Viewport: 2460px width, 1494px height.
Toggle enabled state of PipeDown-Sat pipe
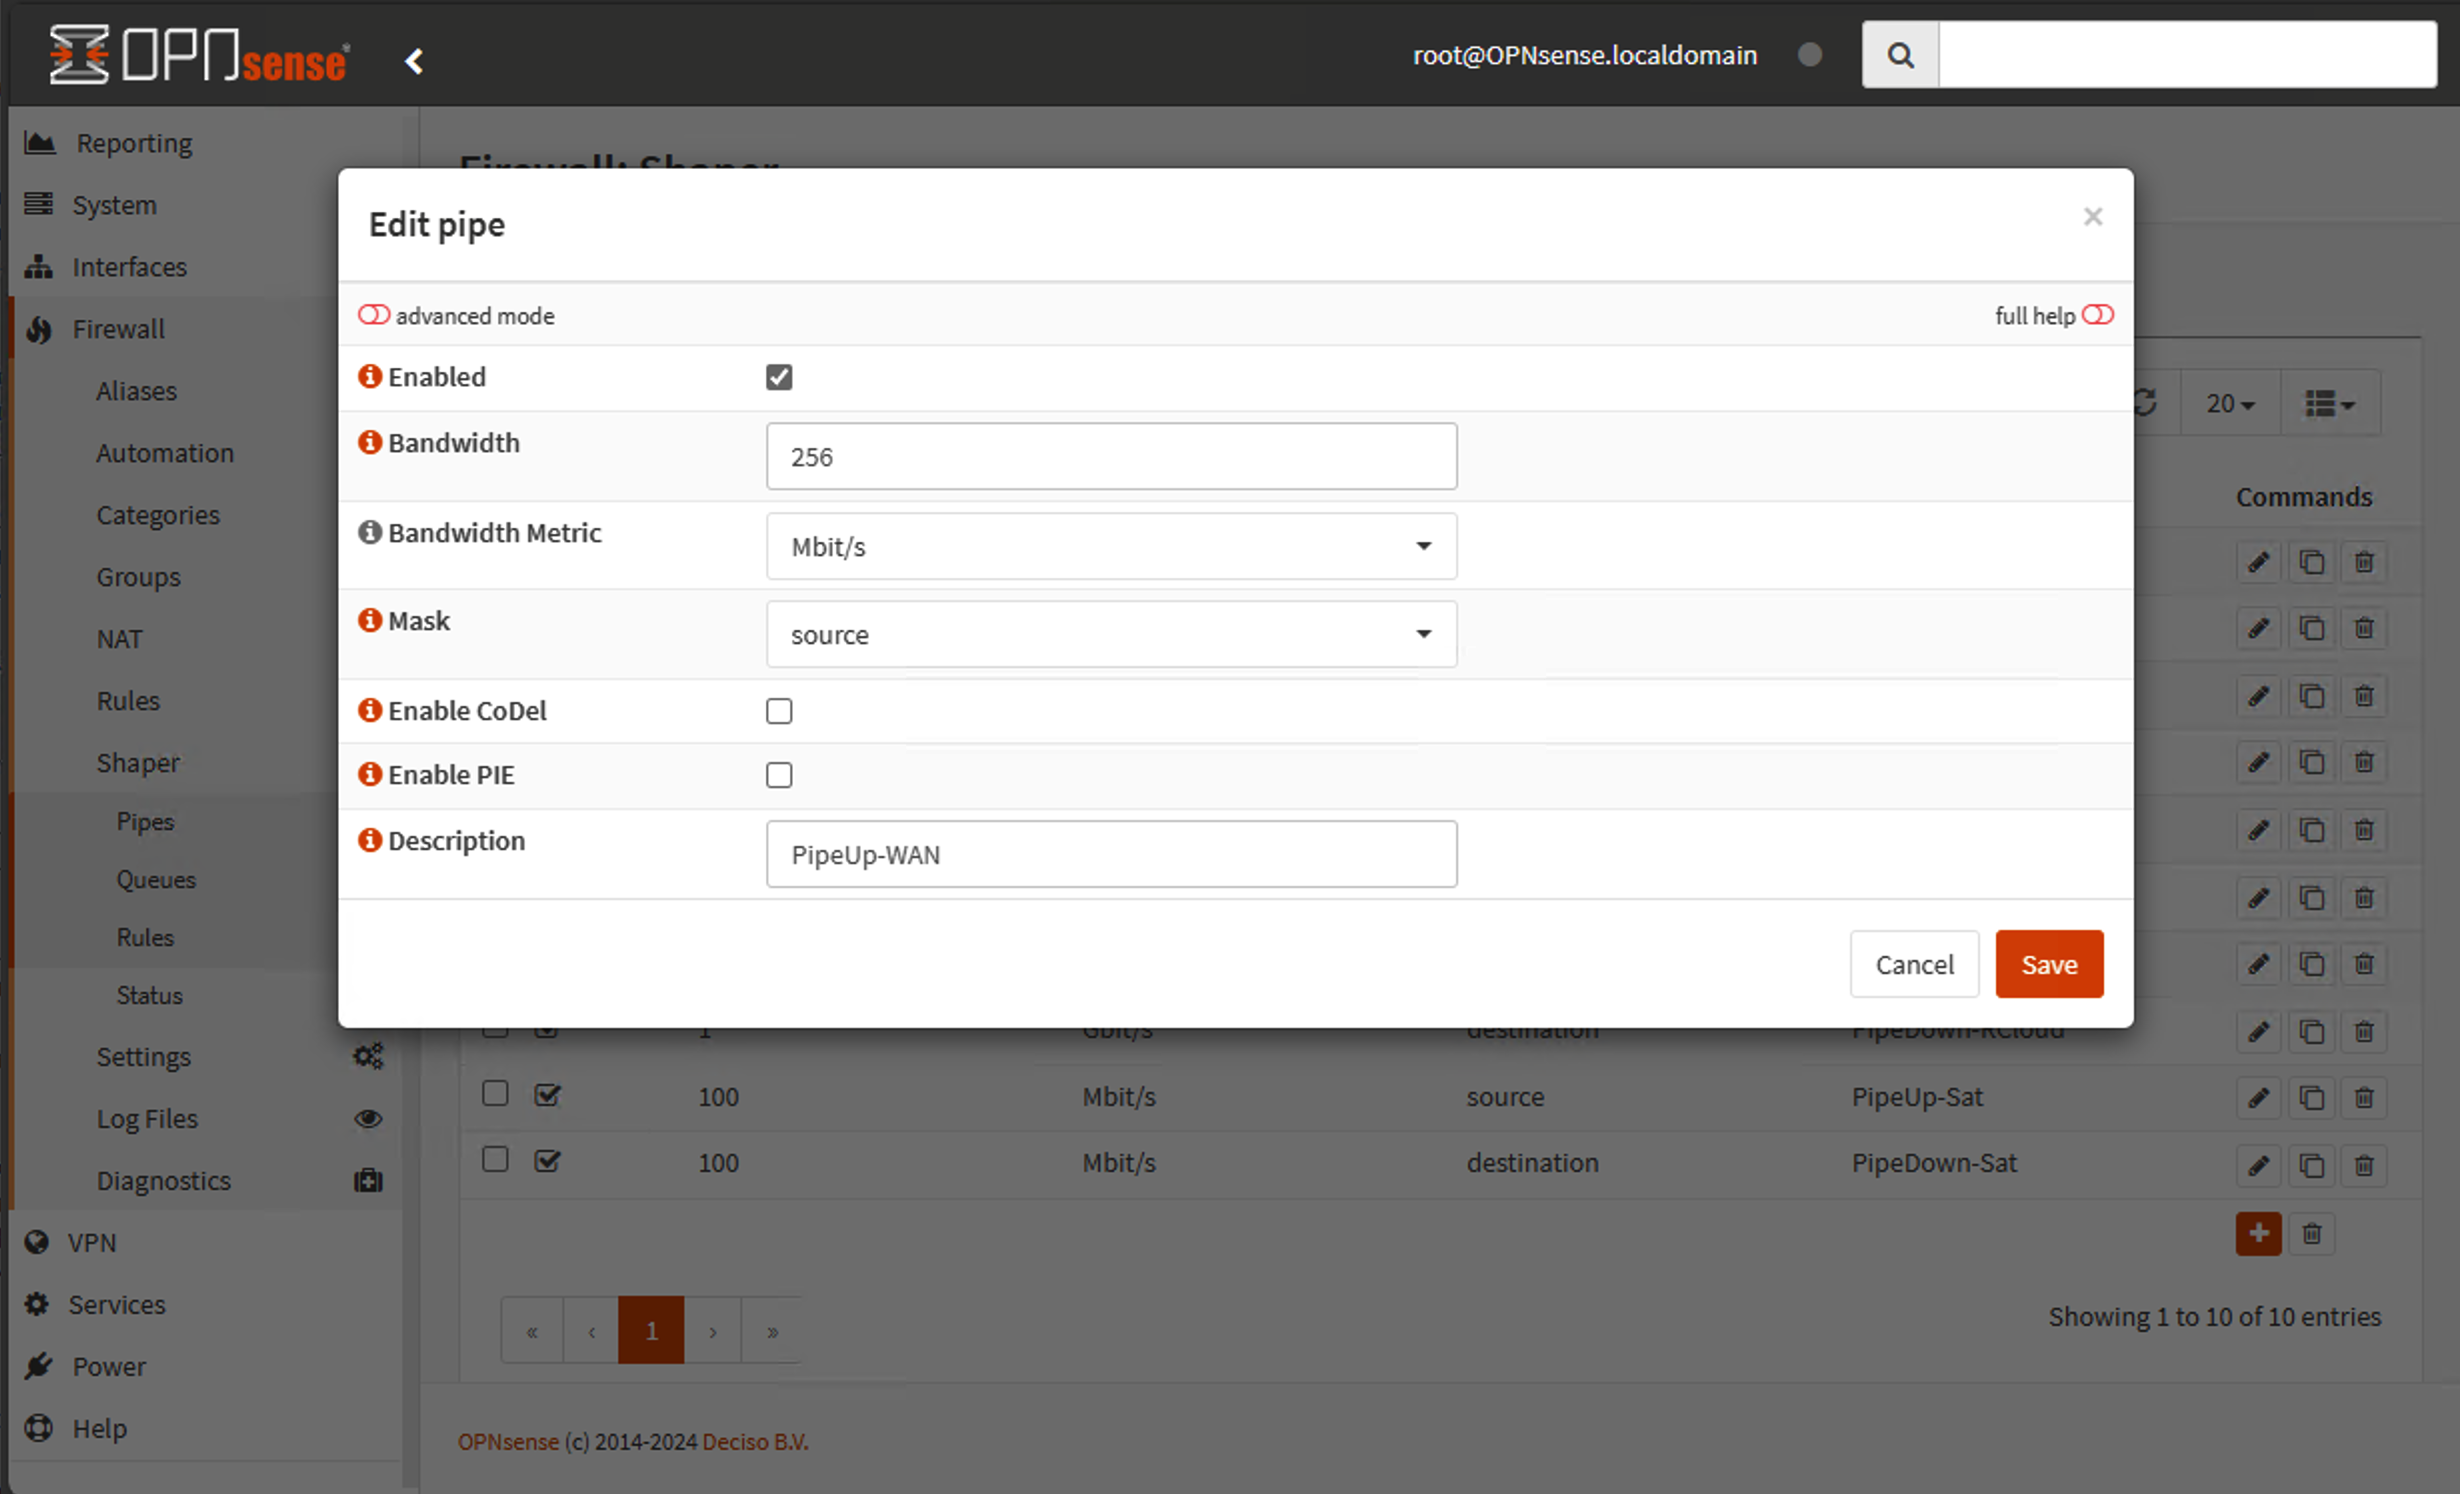[x=547, y=1162]
